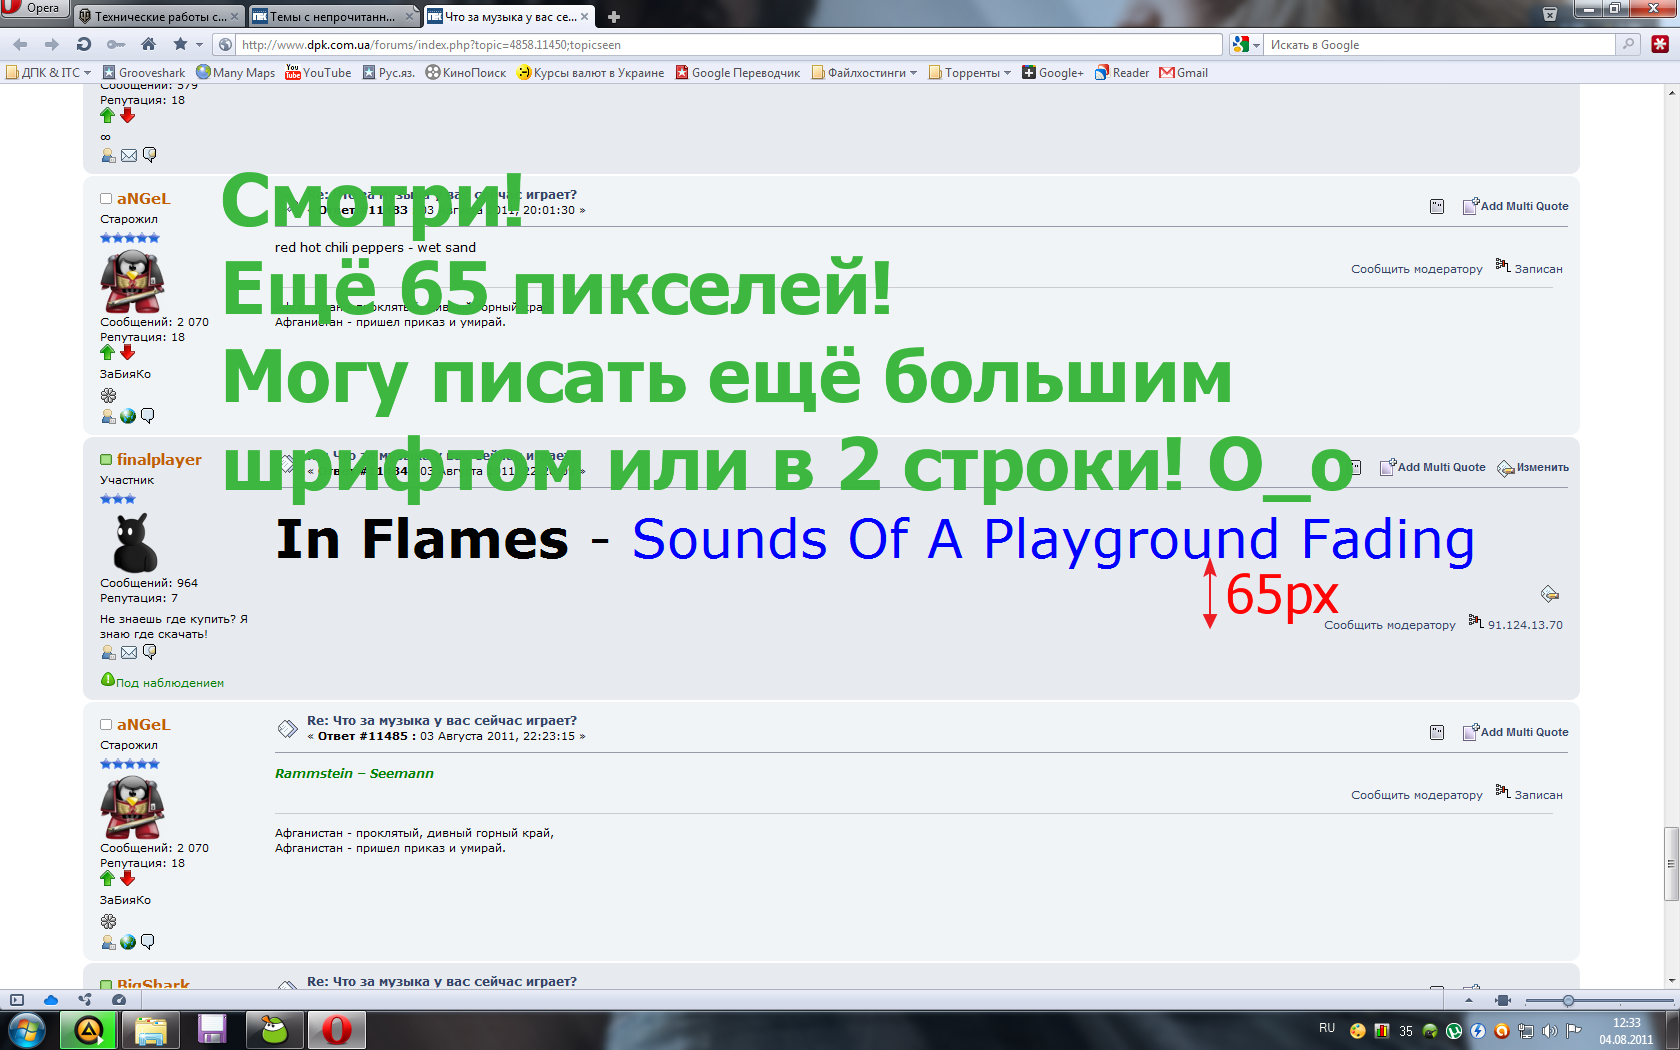Go to the Home page icon

148,44
